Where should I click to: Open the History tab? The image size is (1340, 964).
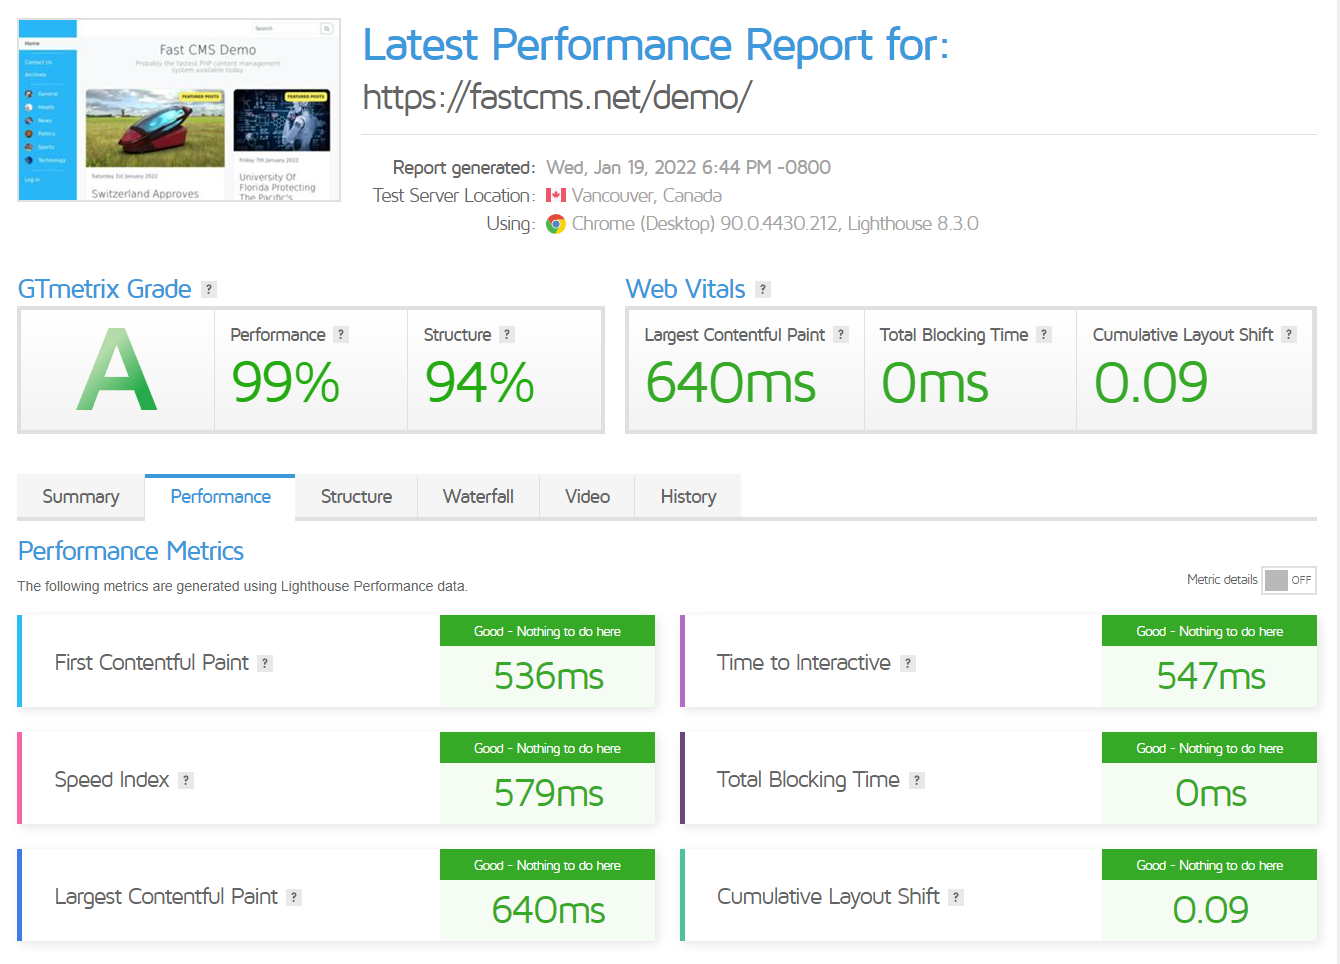point(688,497)
